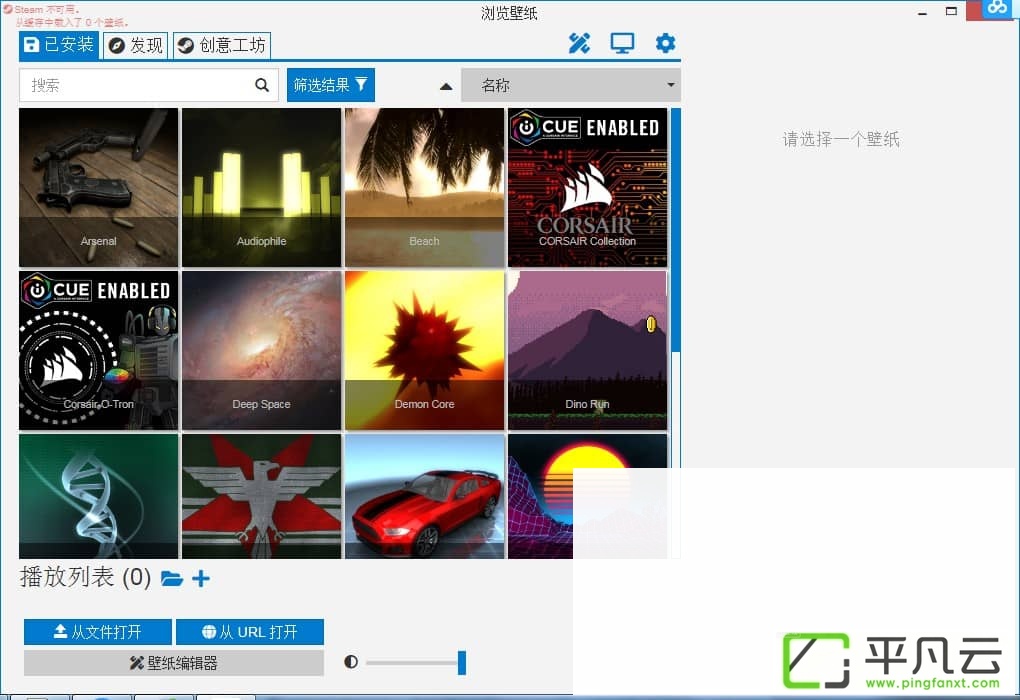Image resolution: width=1020 pixels, height=700 pixels.
Task: Open settings with the gear icon
Action: [665, 44]
